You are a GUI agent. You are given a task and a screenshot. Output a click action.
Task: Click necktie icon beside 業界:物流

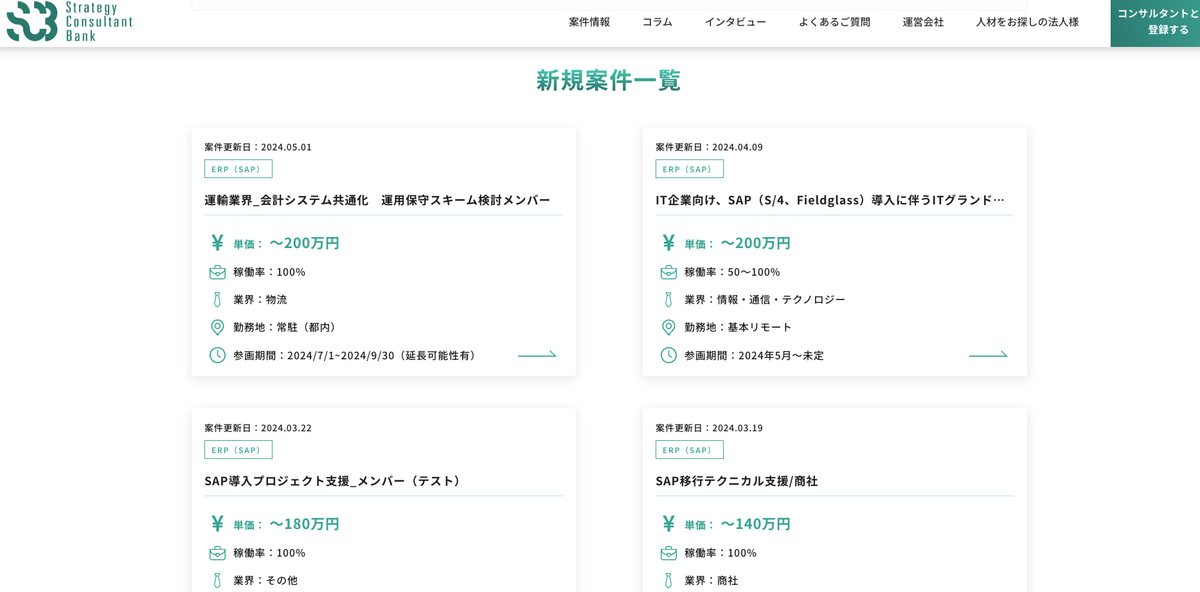(x=217, y=299)
